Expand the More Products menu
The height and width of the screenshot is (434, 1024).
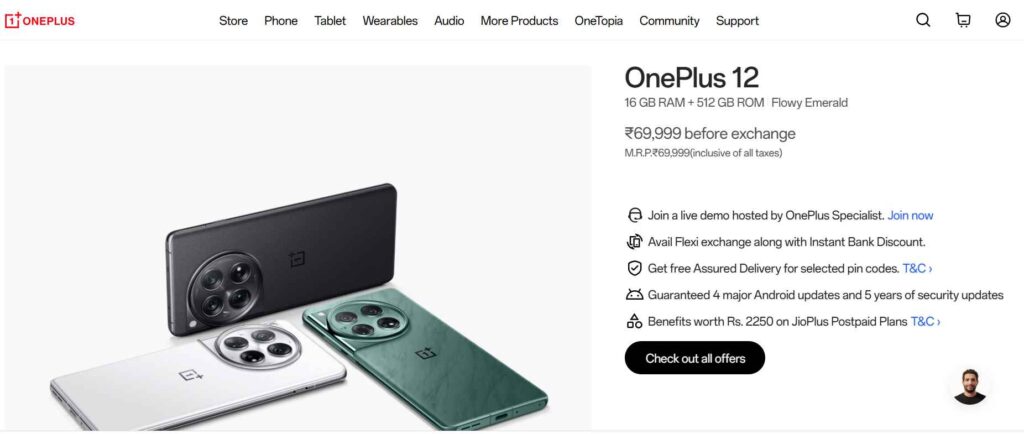click(x=519, y=21)
